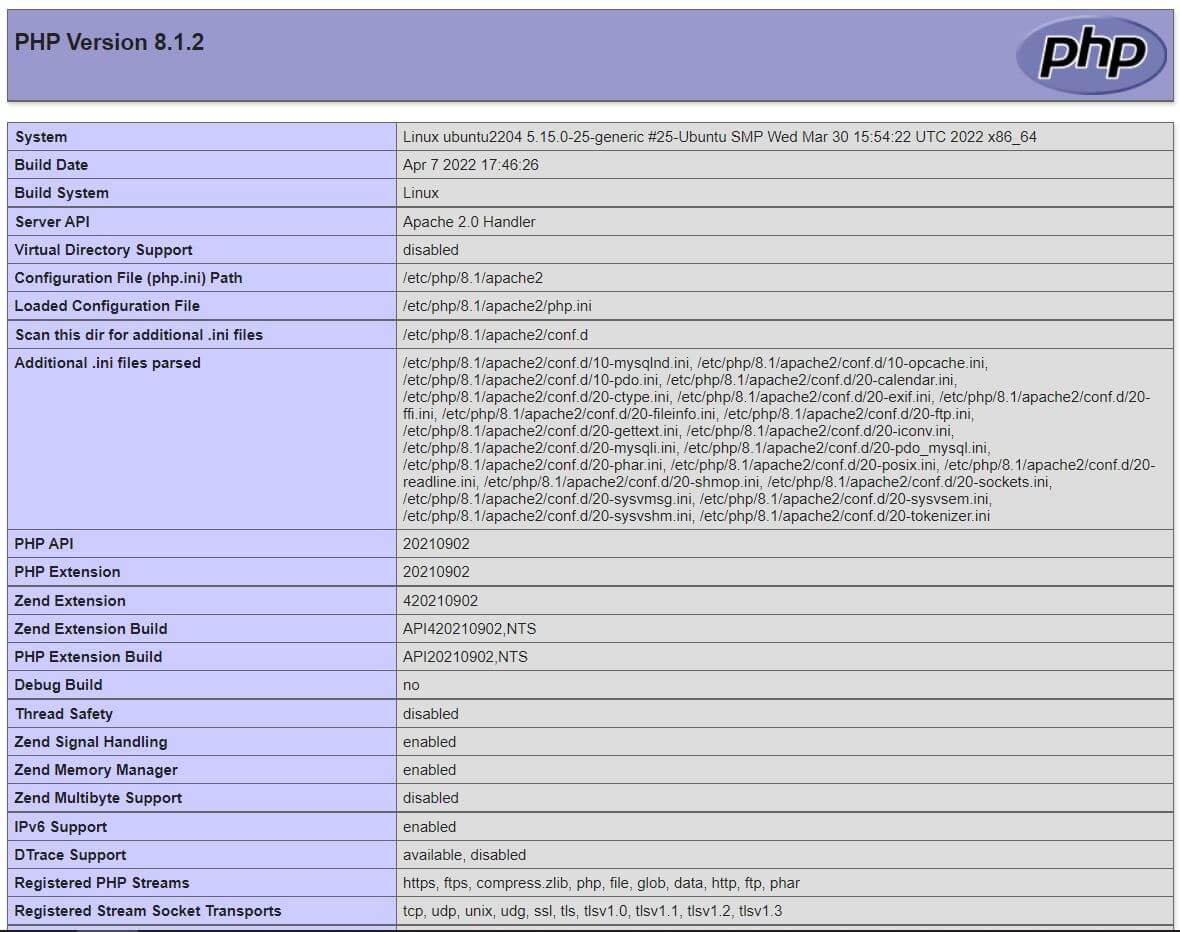The height and width of the screenshot is (932, 1180).
Task: Select 'API20210902,NTS' value
Action: (465, 657)
